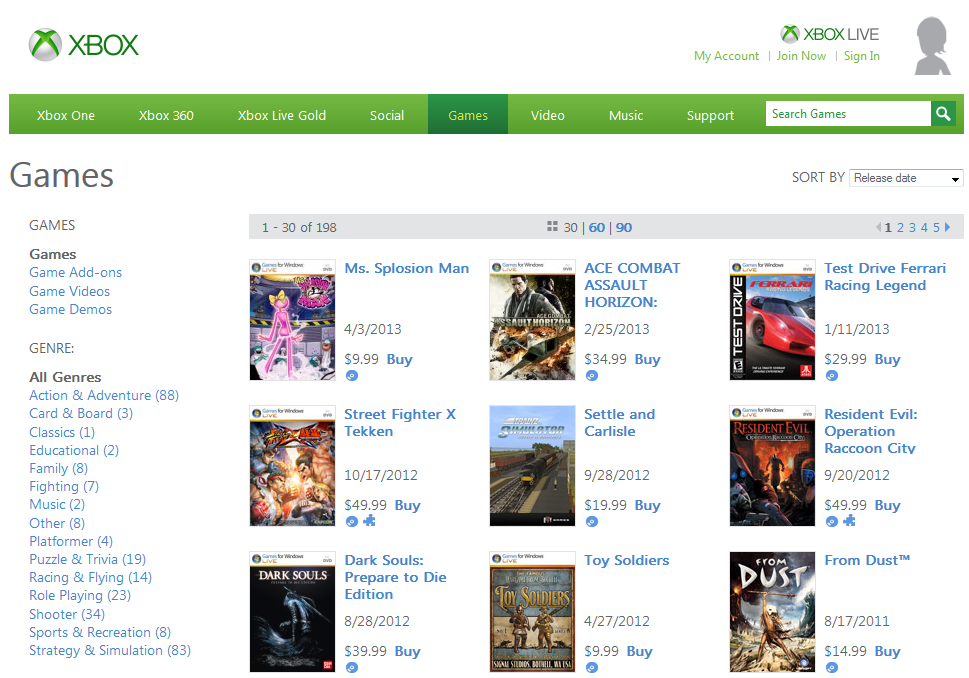969x678 pixels.
Task: Open the Xbox 360 menu
Action: point(166,116)
